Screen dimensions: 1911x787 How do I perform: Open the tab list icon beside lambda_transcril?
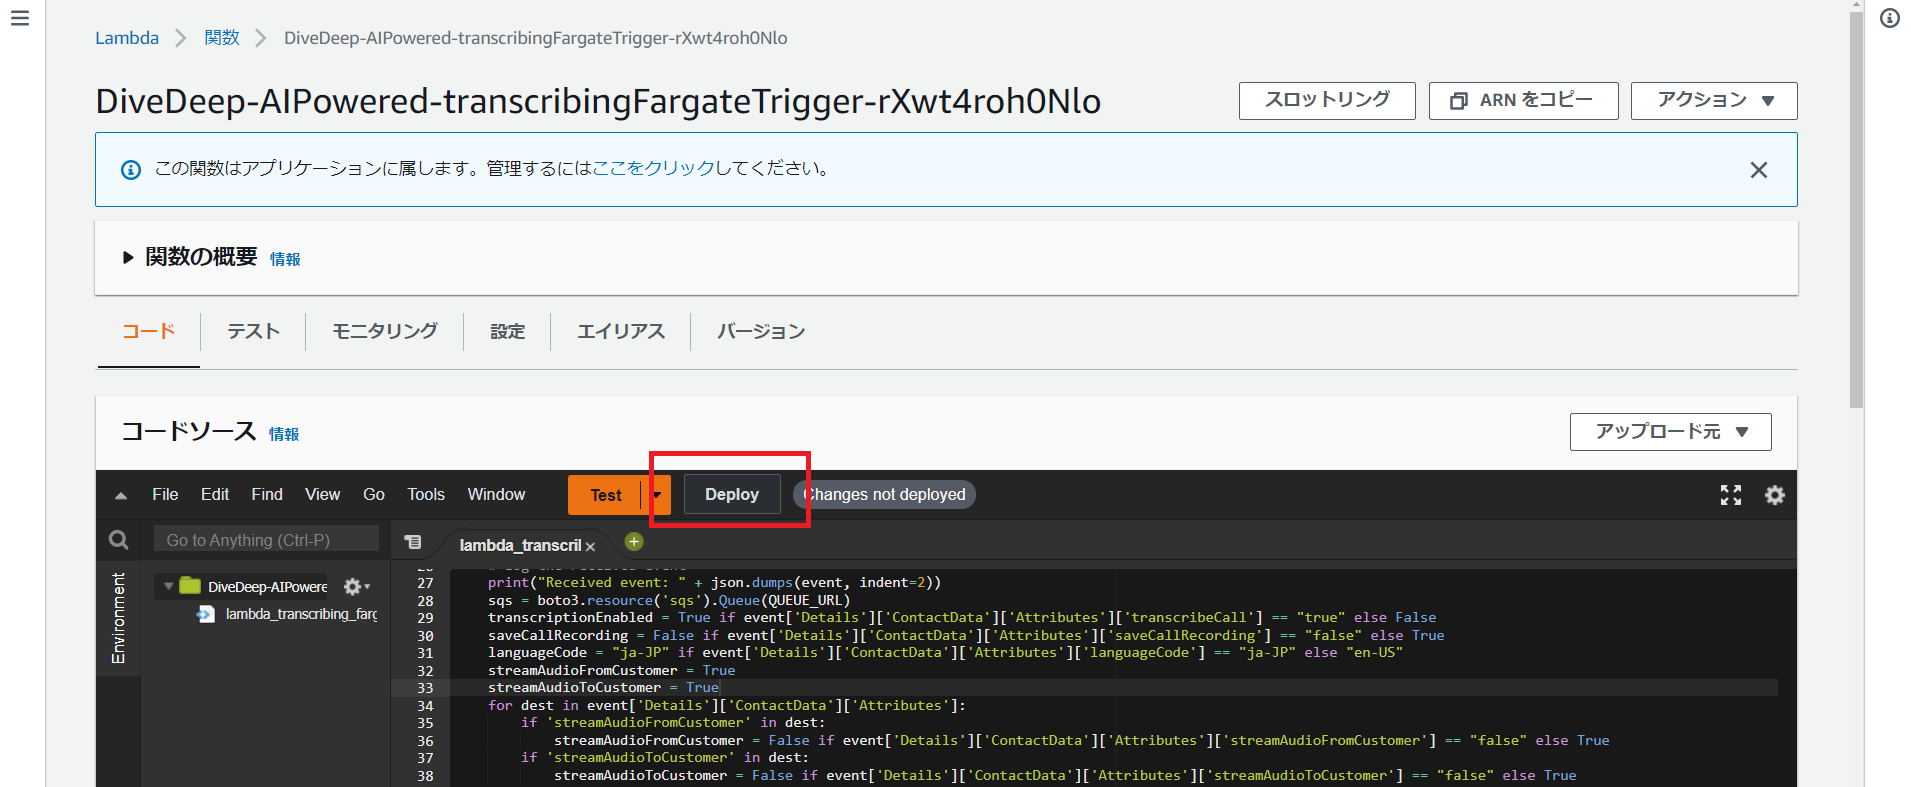coord(412,542)
